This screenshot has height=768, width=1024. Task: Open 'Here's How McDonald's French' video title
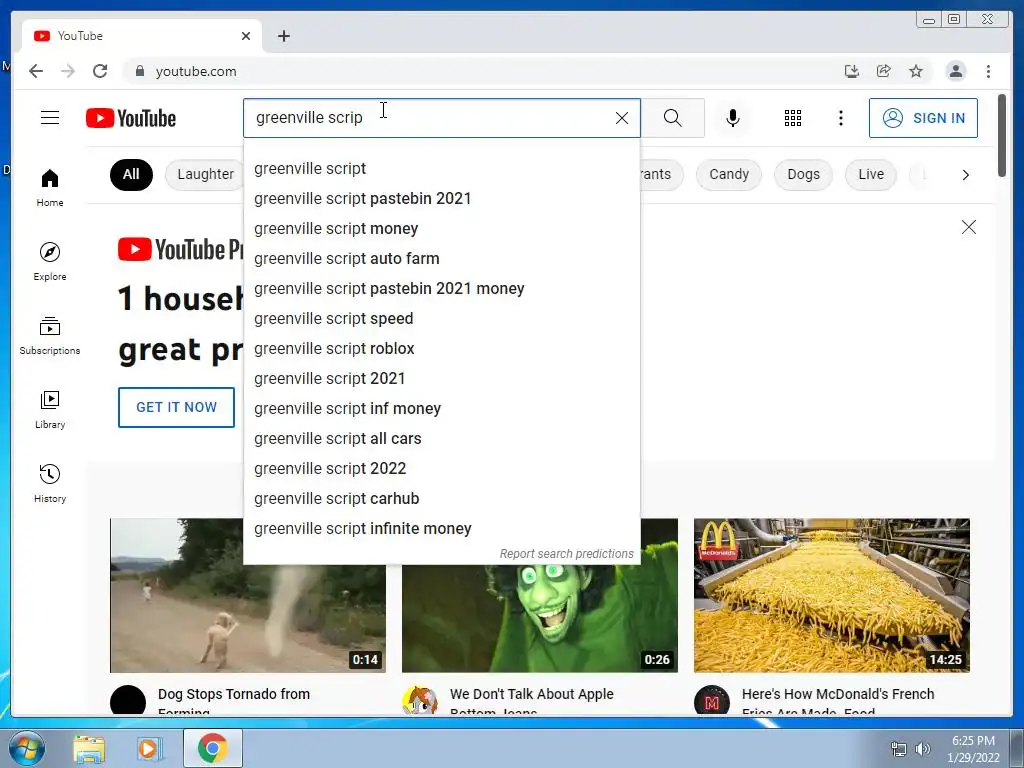click(x=838, y=694)
